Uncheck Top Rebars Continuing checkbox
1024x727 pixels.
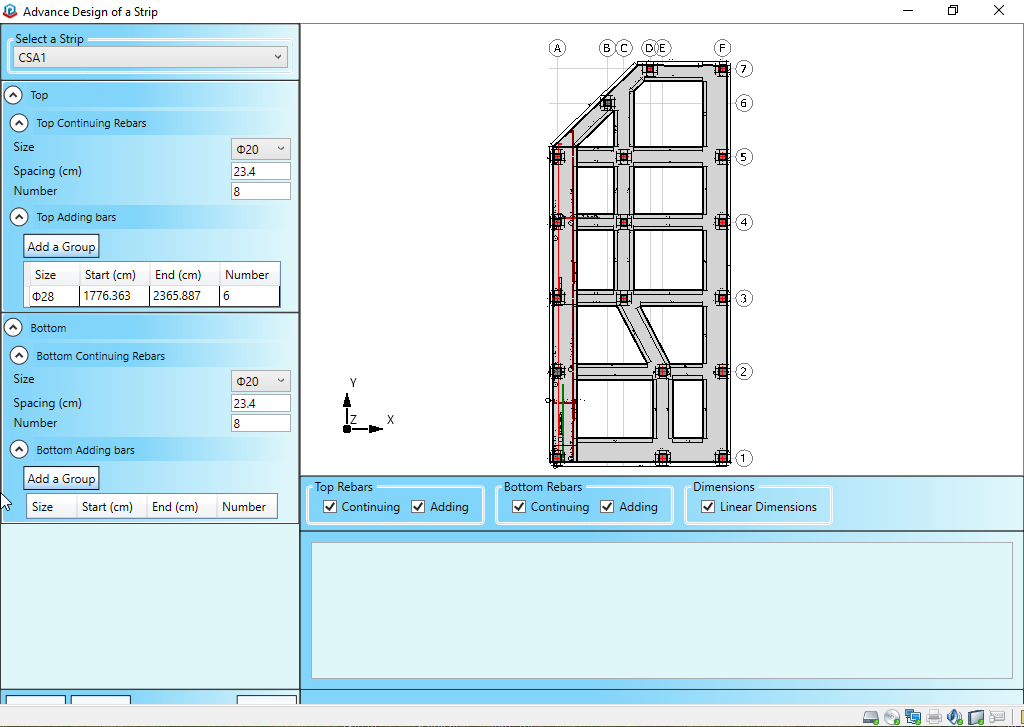click(x=330, y=506)
